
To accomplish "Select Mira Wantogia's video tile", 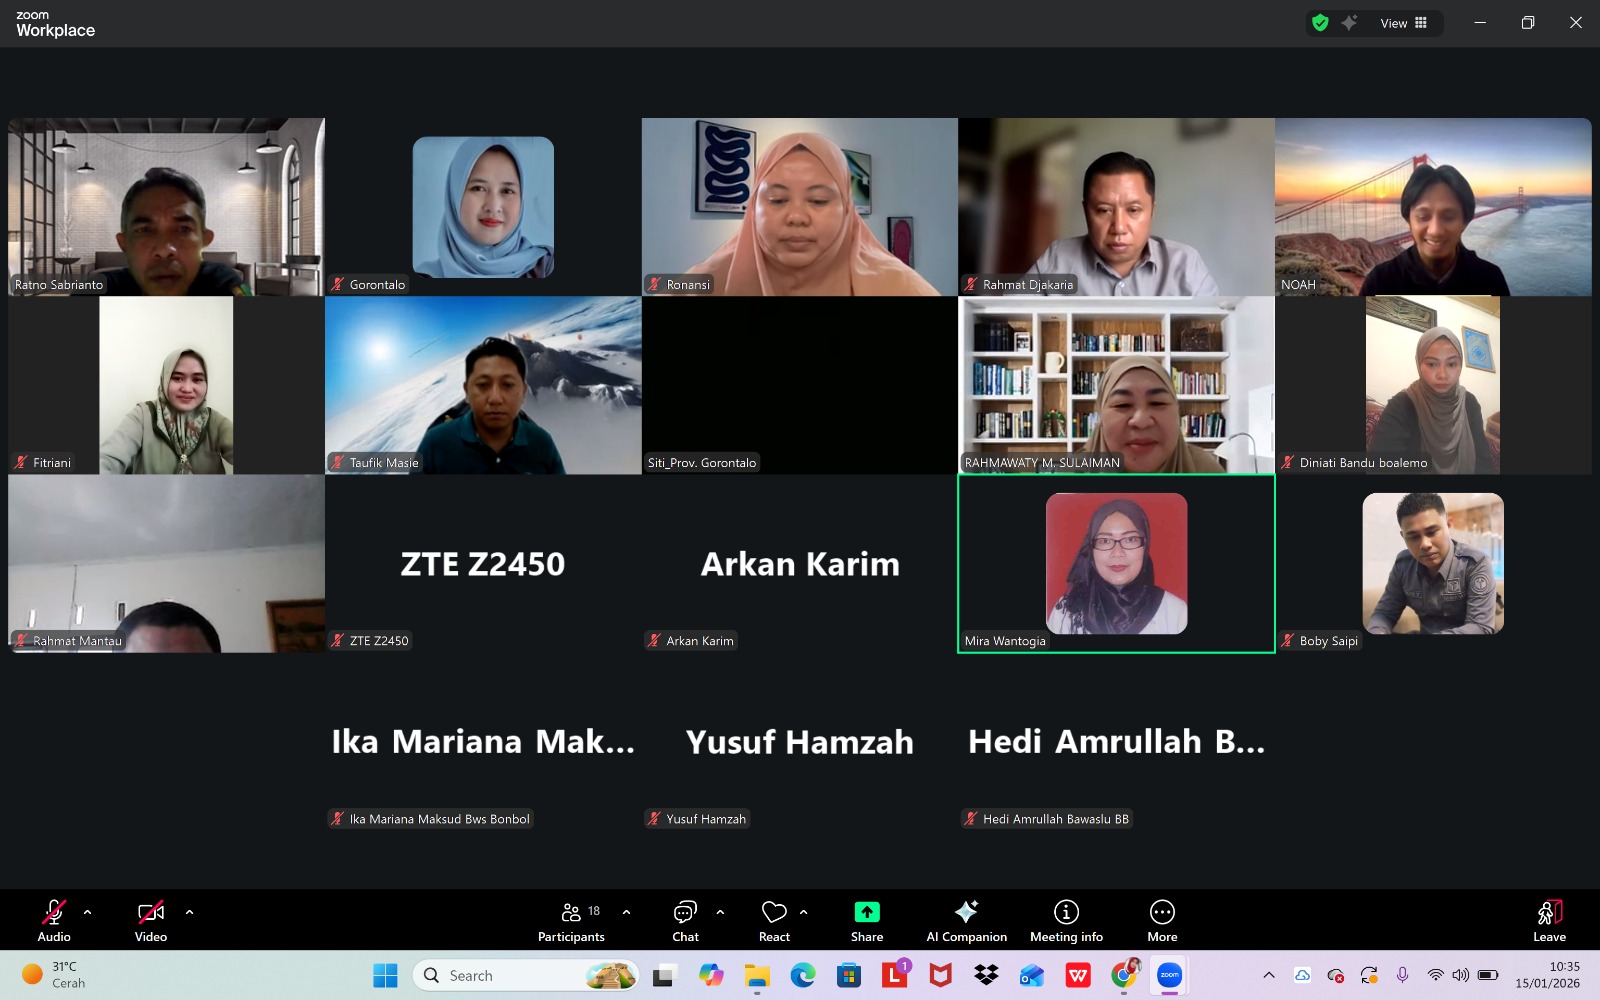I will [1116, 564].
